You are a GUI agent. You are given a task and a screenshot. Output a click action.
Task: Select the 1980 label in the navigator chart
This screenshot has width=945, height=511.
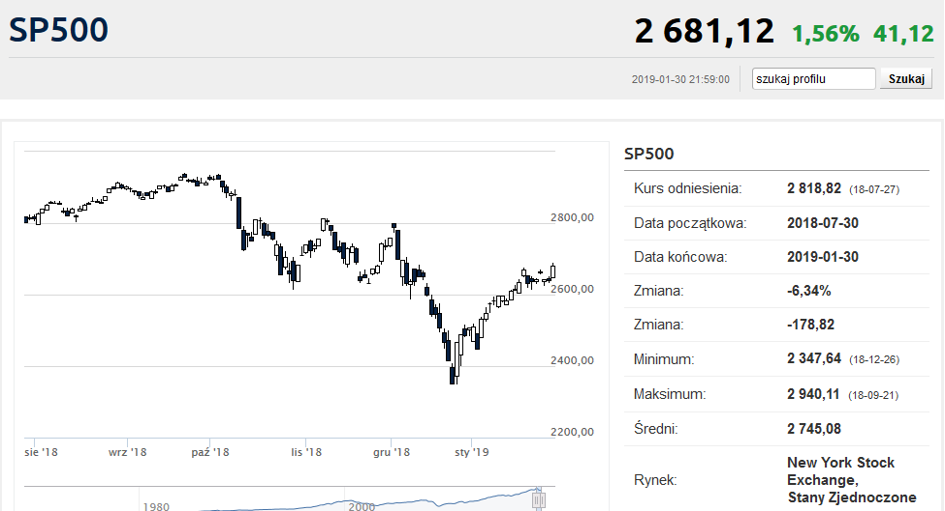click(x=156, y=506)
